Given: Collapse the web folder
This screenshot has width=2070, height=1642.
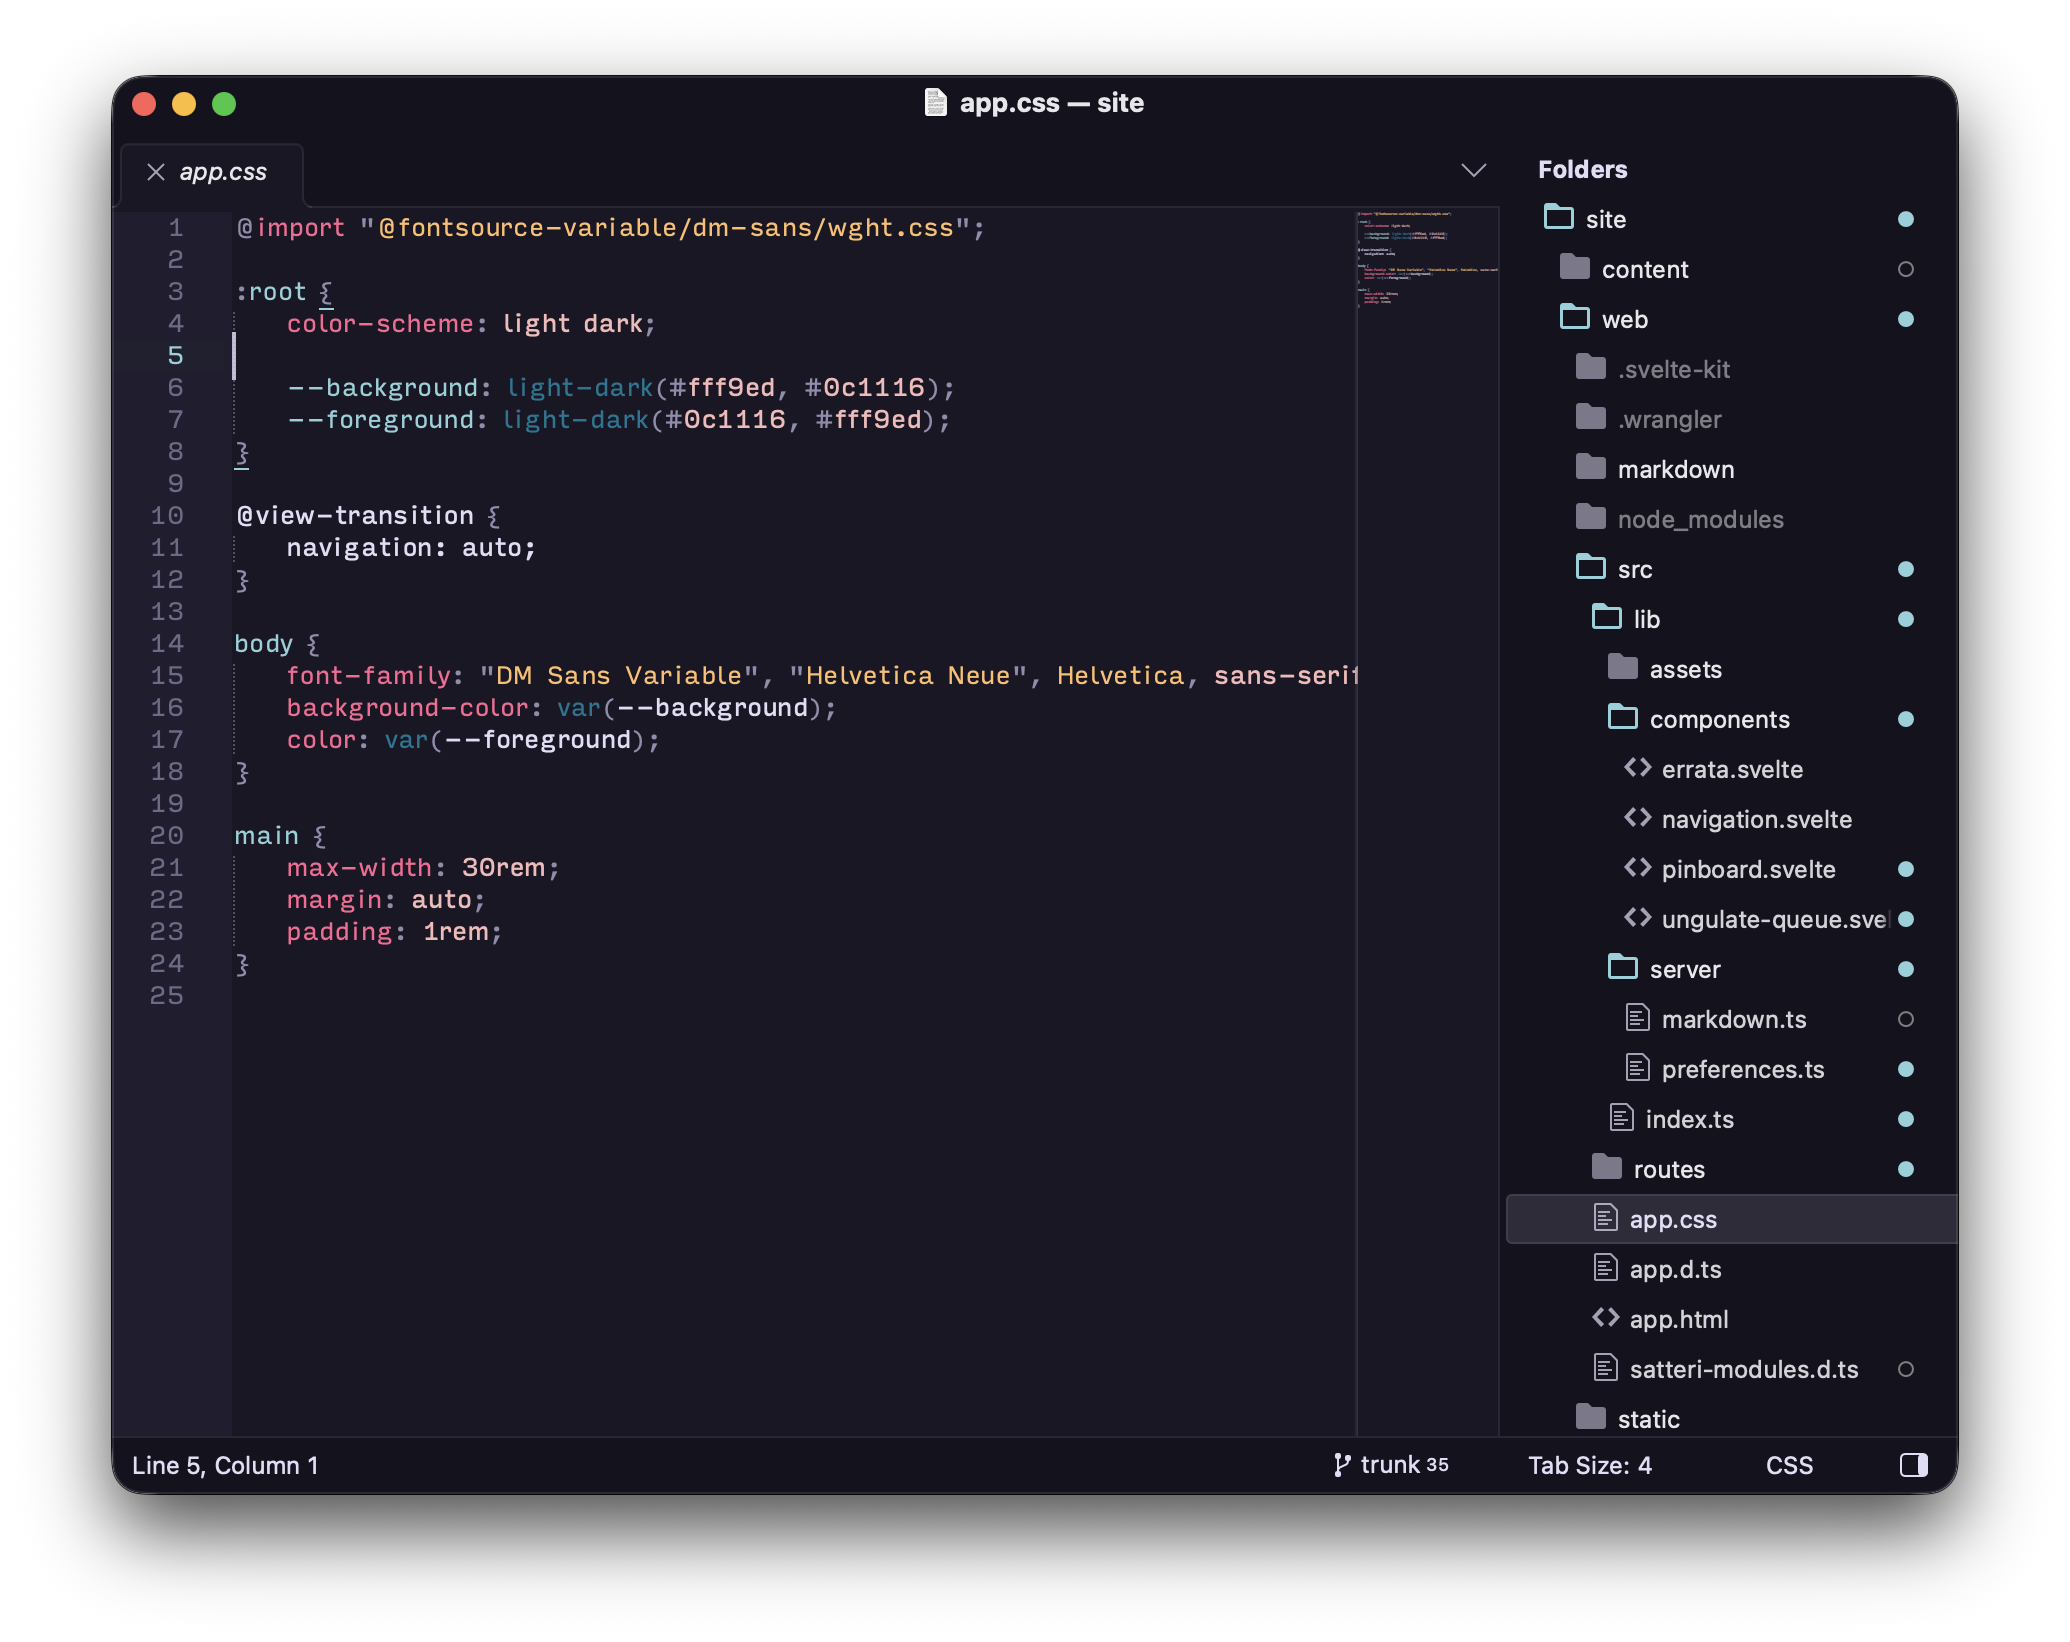Looking at the screenshot, I should tap(1574, 317).
